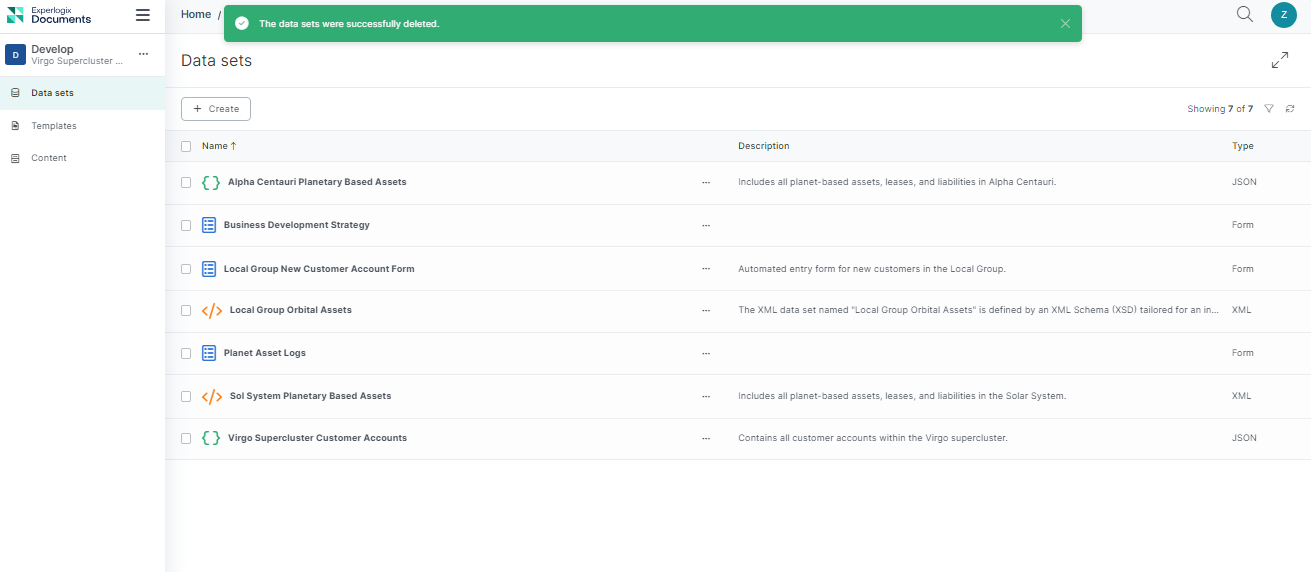Open the ellipsis menu for Sol System row

pyautogui.click(x=706, y=397)
